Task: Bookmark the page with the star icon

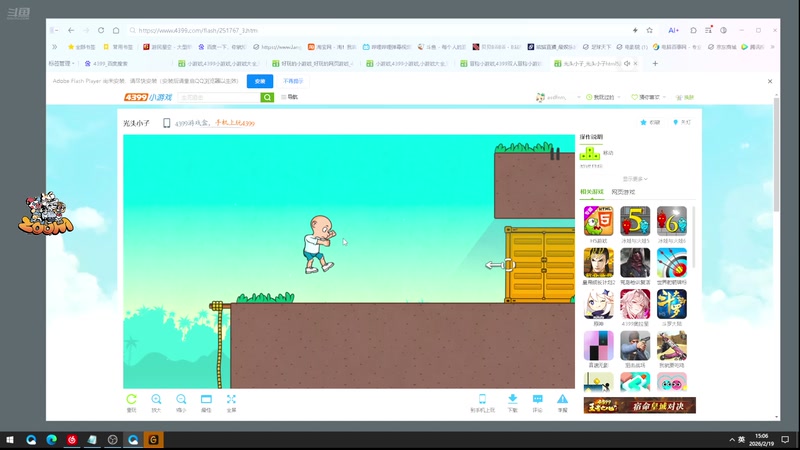Action: [x=649, y=31]
